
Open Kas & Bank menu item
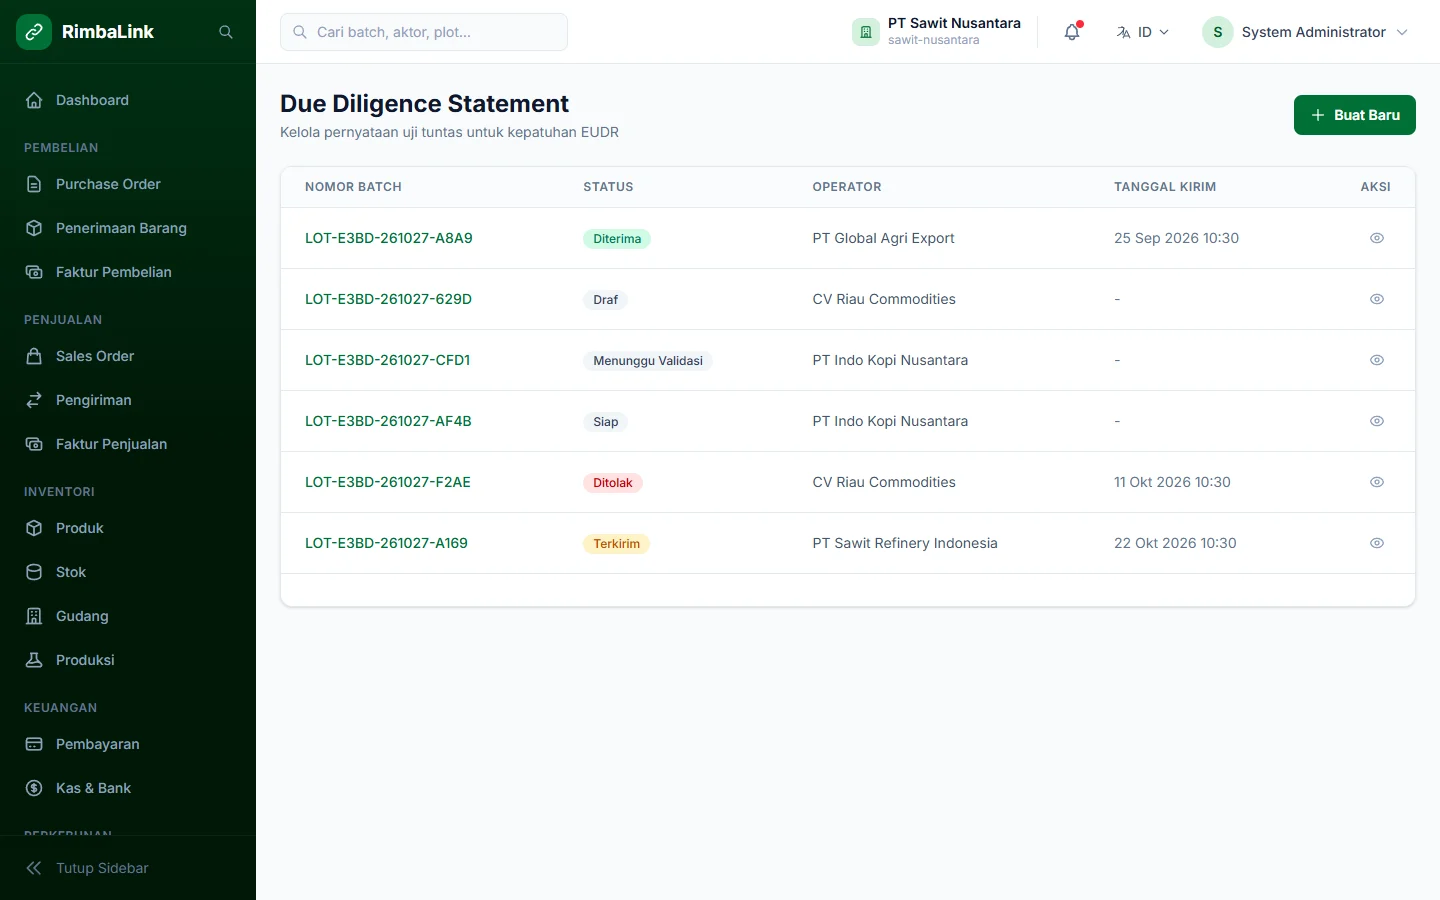pos(128,788)
